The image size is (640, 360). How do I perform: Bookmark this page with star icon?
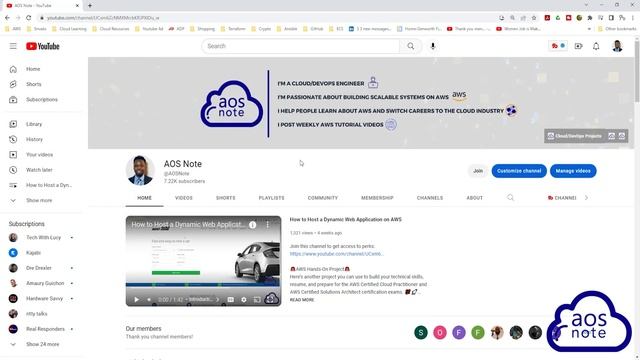click(533, 18)
